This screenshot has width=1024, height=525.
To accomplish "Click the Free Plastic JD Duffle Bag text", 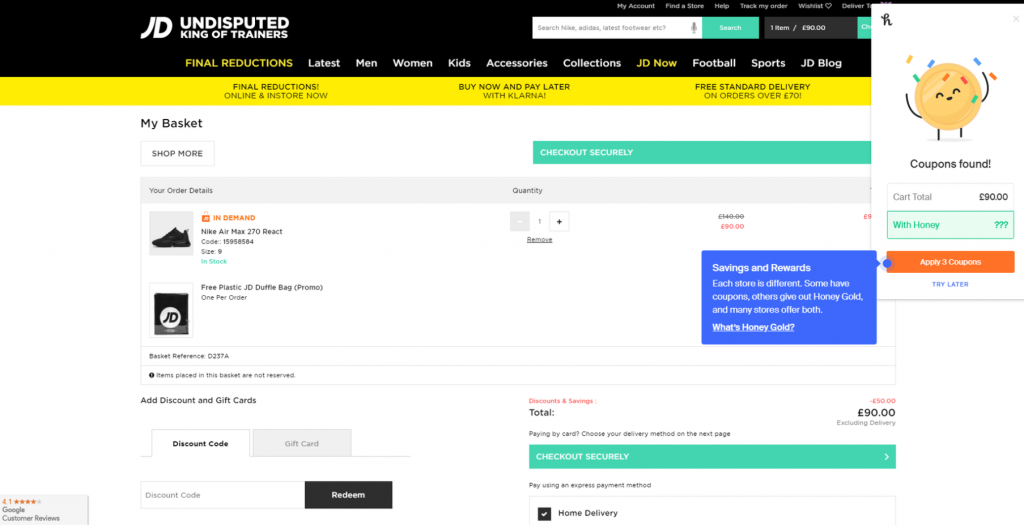I will [262, 287].
